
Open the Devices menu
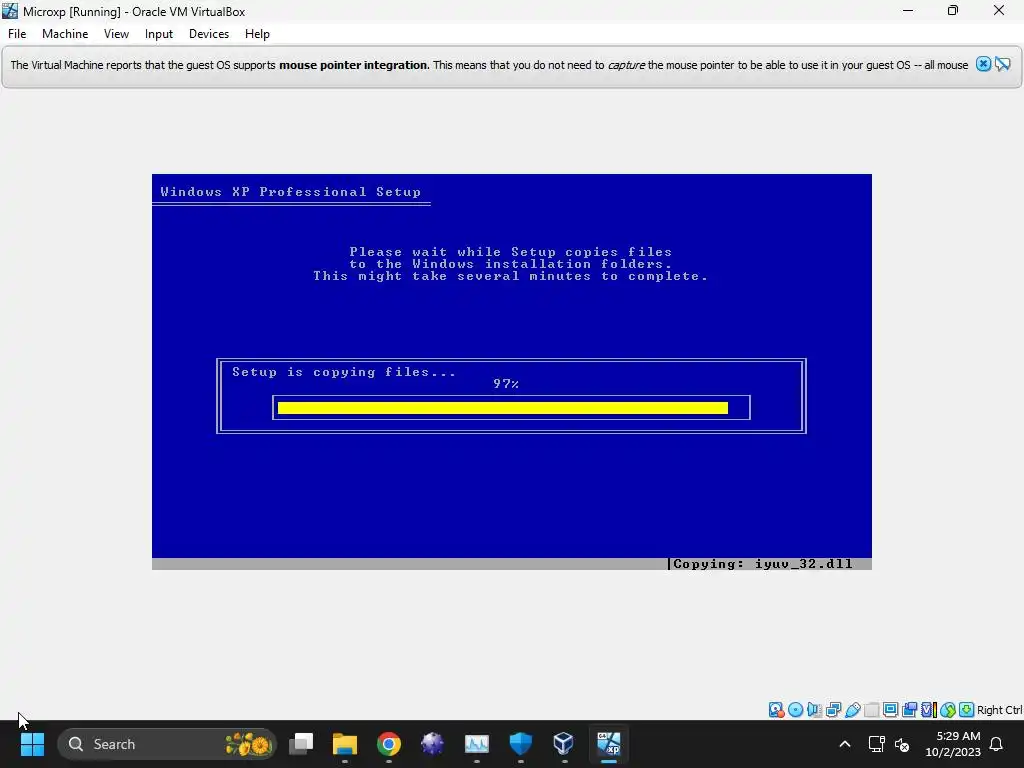[209, 34]
